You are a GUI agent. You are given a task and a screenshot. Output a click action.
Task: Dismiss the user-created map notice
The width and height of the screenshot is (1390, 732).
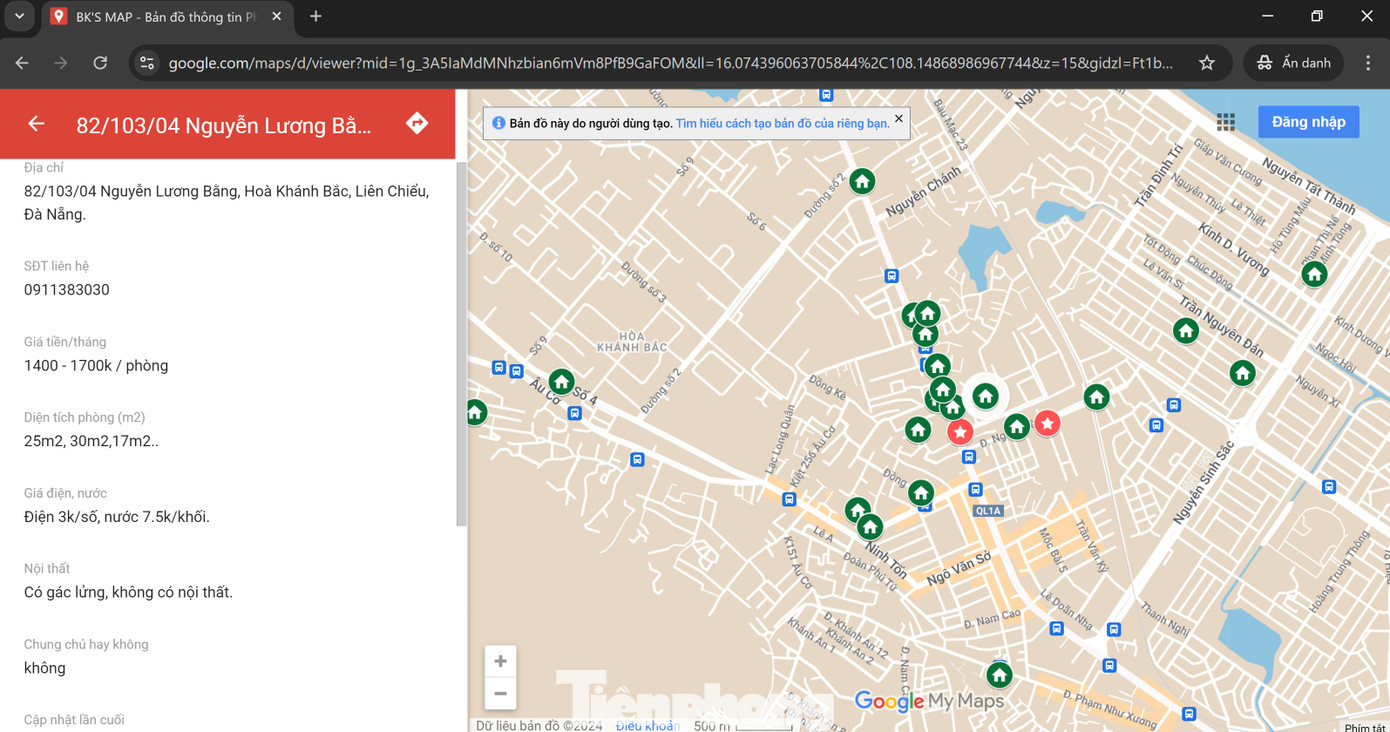[x=898, y=119]
